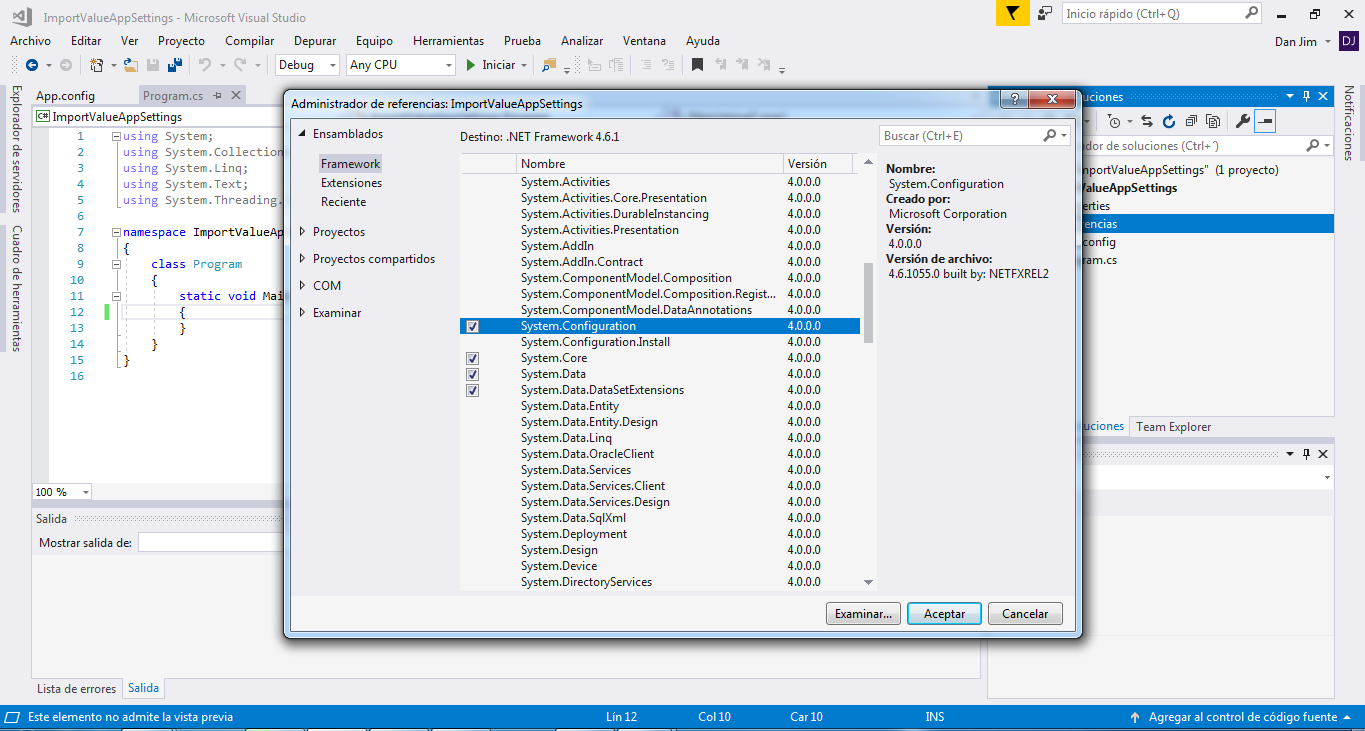Expand the COM category

[x=304, y=286]
